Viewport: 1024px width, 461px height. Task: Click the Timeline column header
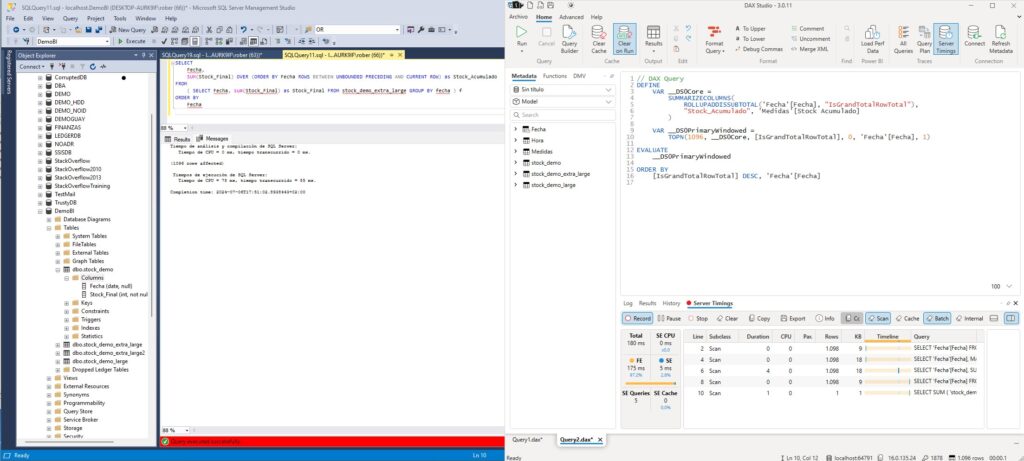pyautogui.click(x=888, y=336)
